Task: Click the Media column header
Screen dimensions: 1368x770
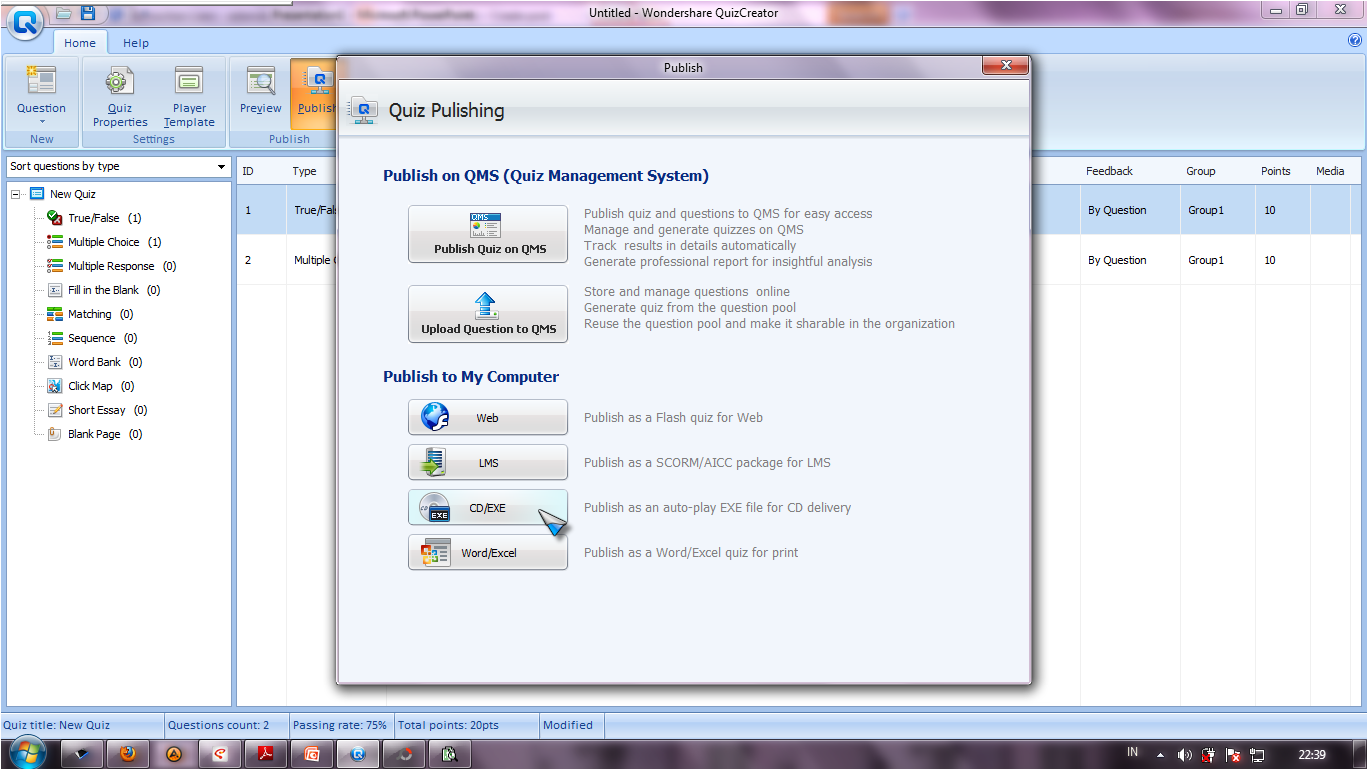Action: (x=1330, y=171)
